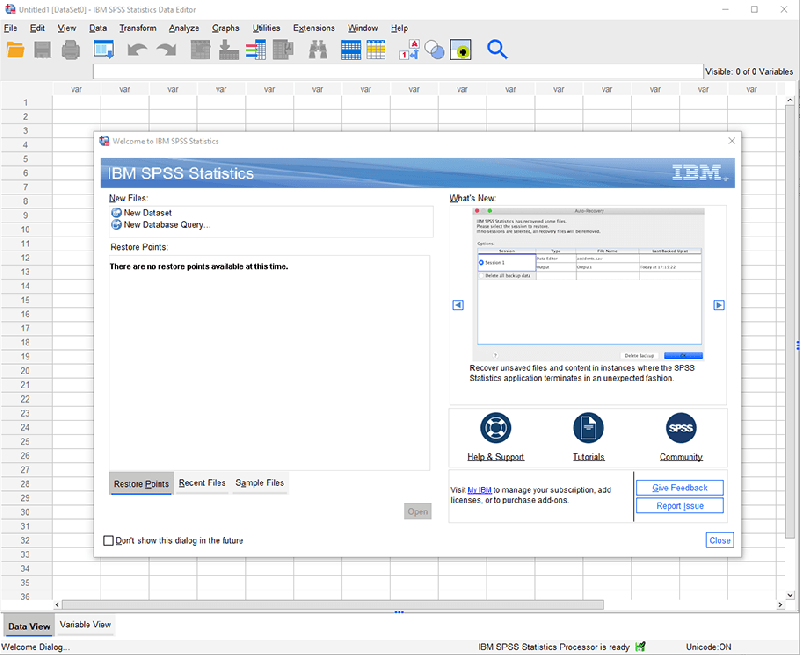Click the blue magnifier Search icon
The width and height of the screenshot is (800, 655).
(497, 49)
